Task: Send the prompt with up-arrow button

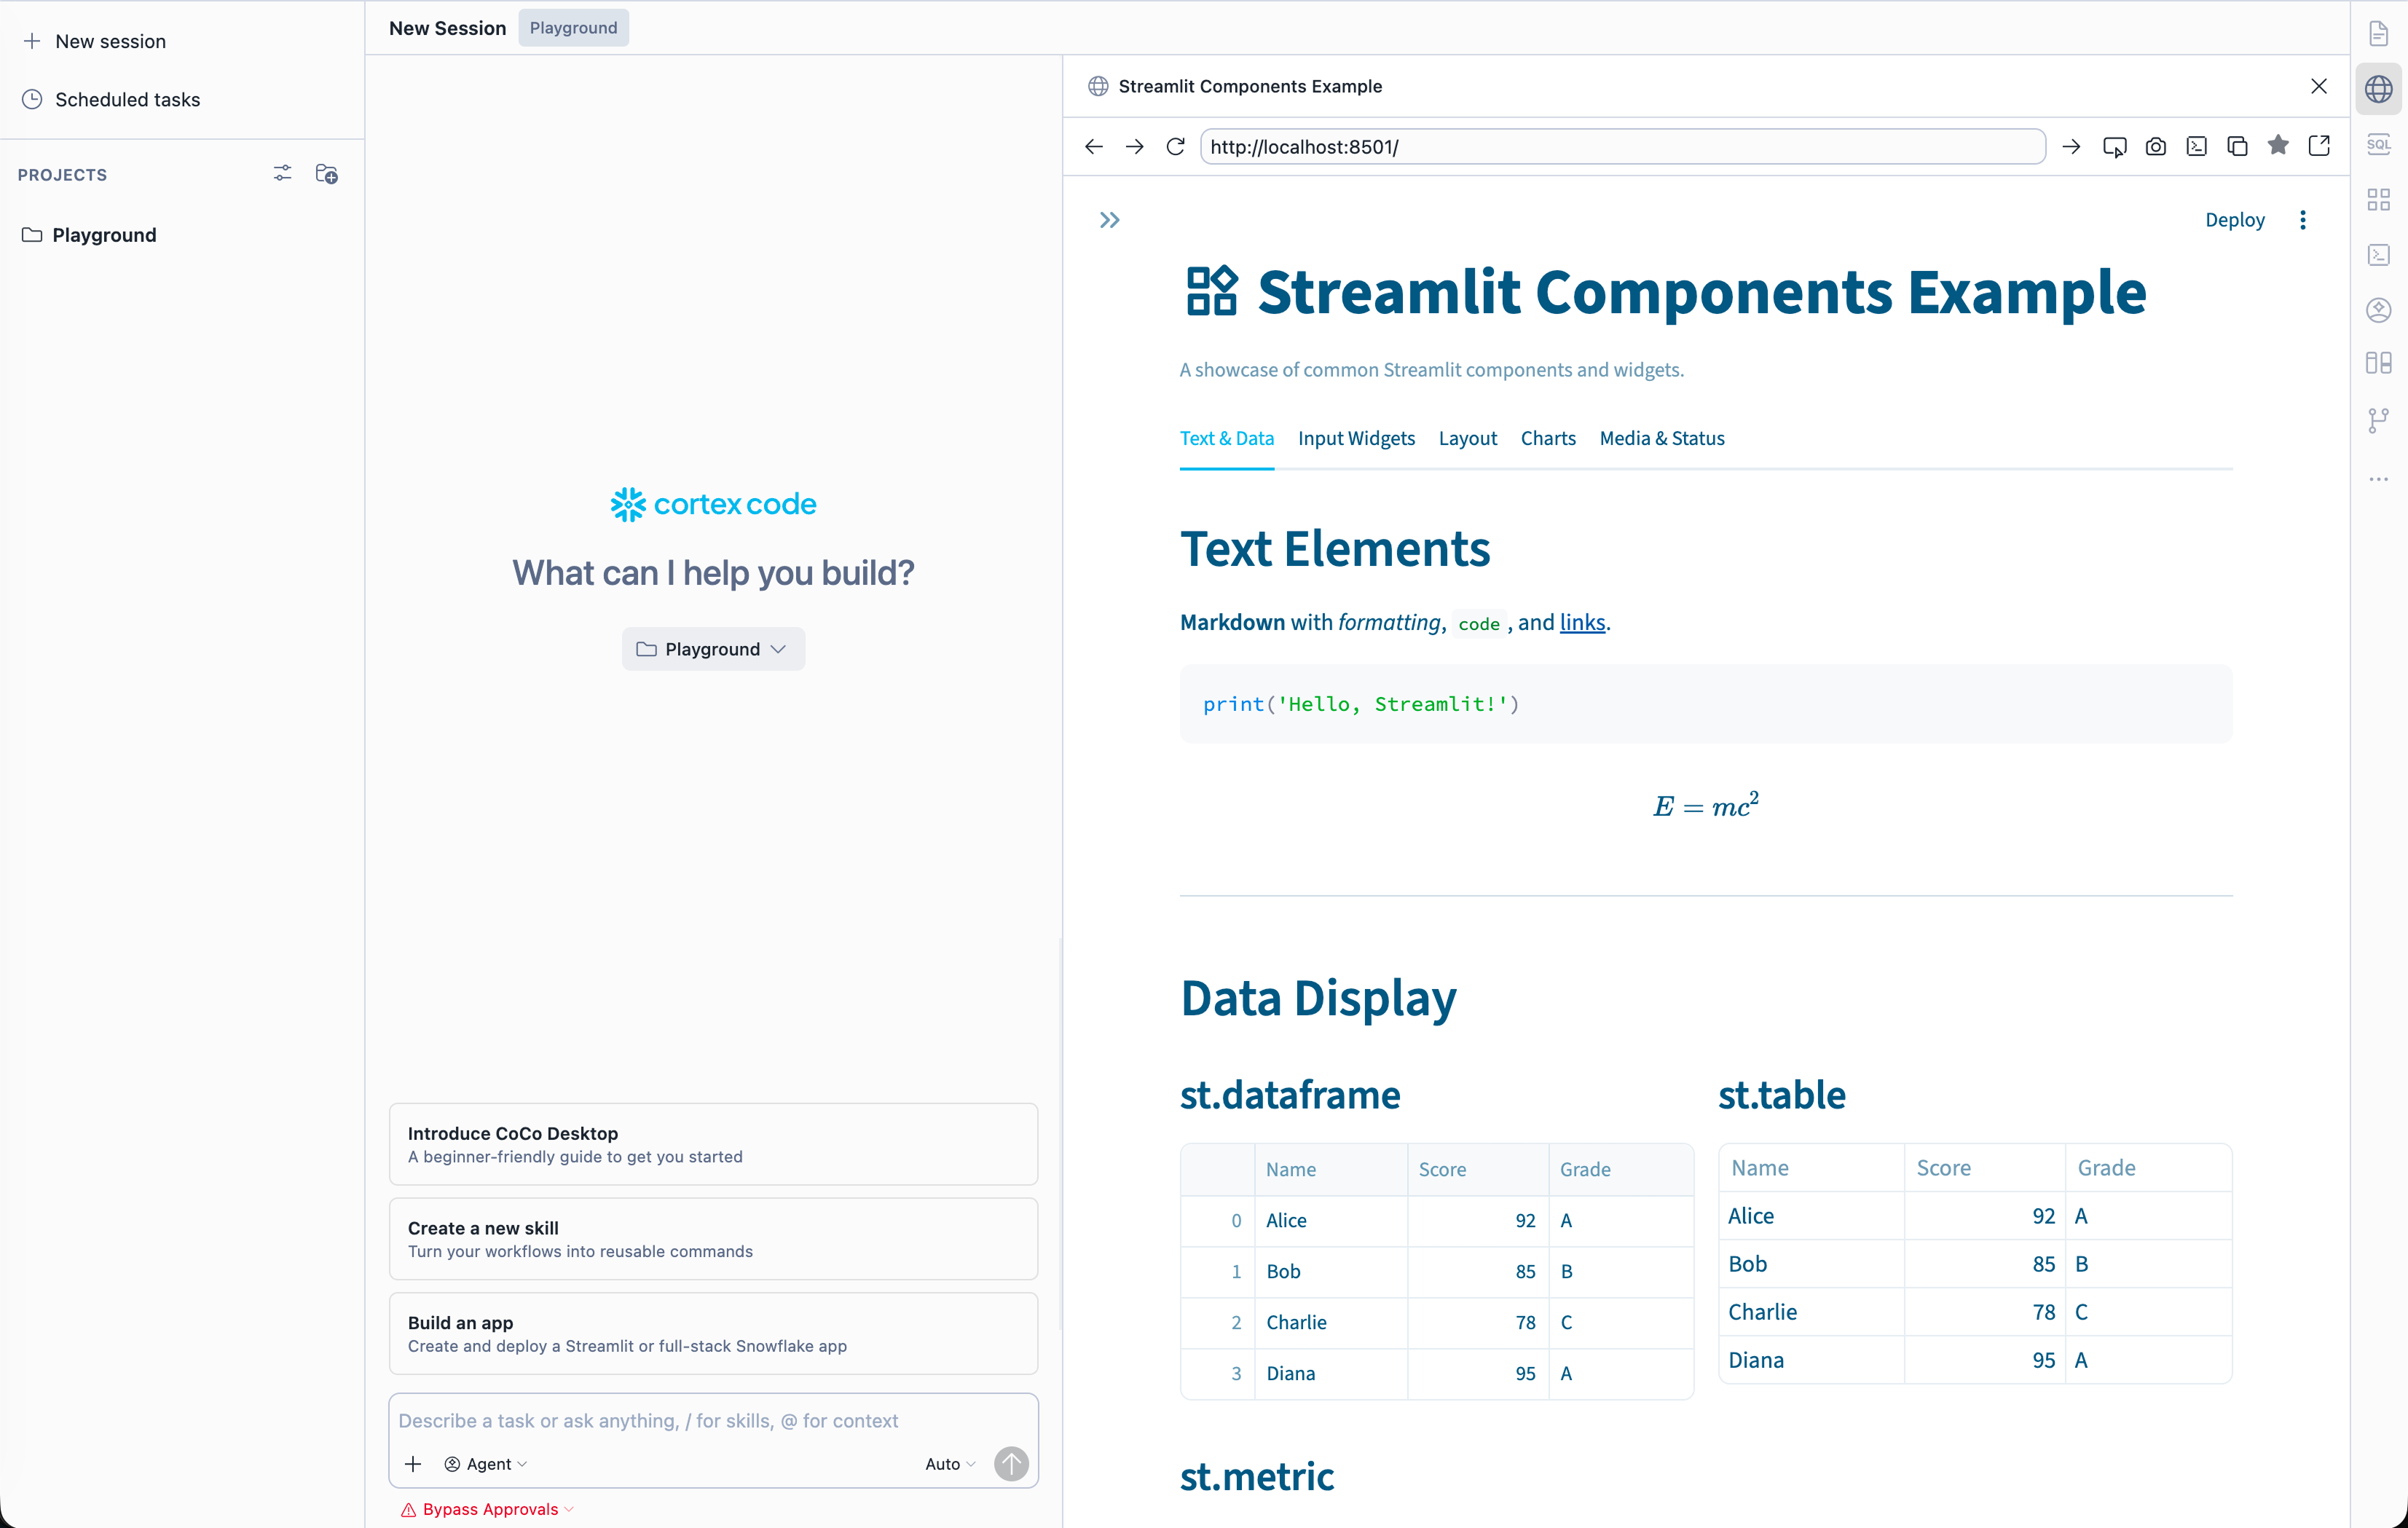Action: click(x=1011, y=1463)
